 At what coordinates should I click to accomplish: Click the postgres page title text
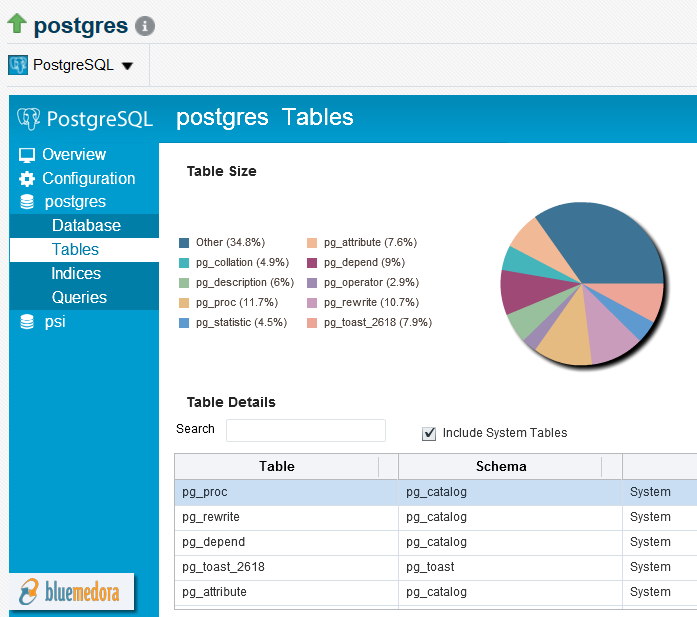coord(81,26)
